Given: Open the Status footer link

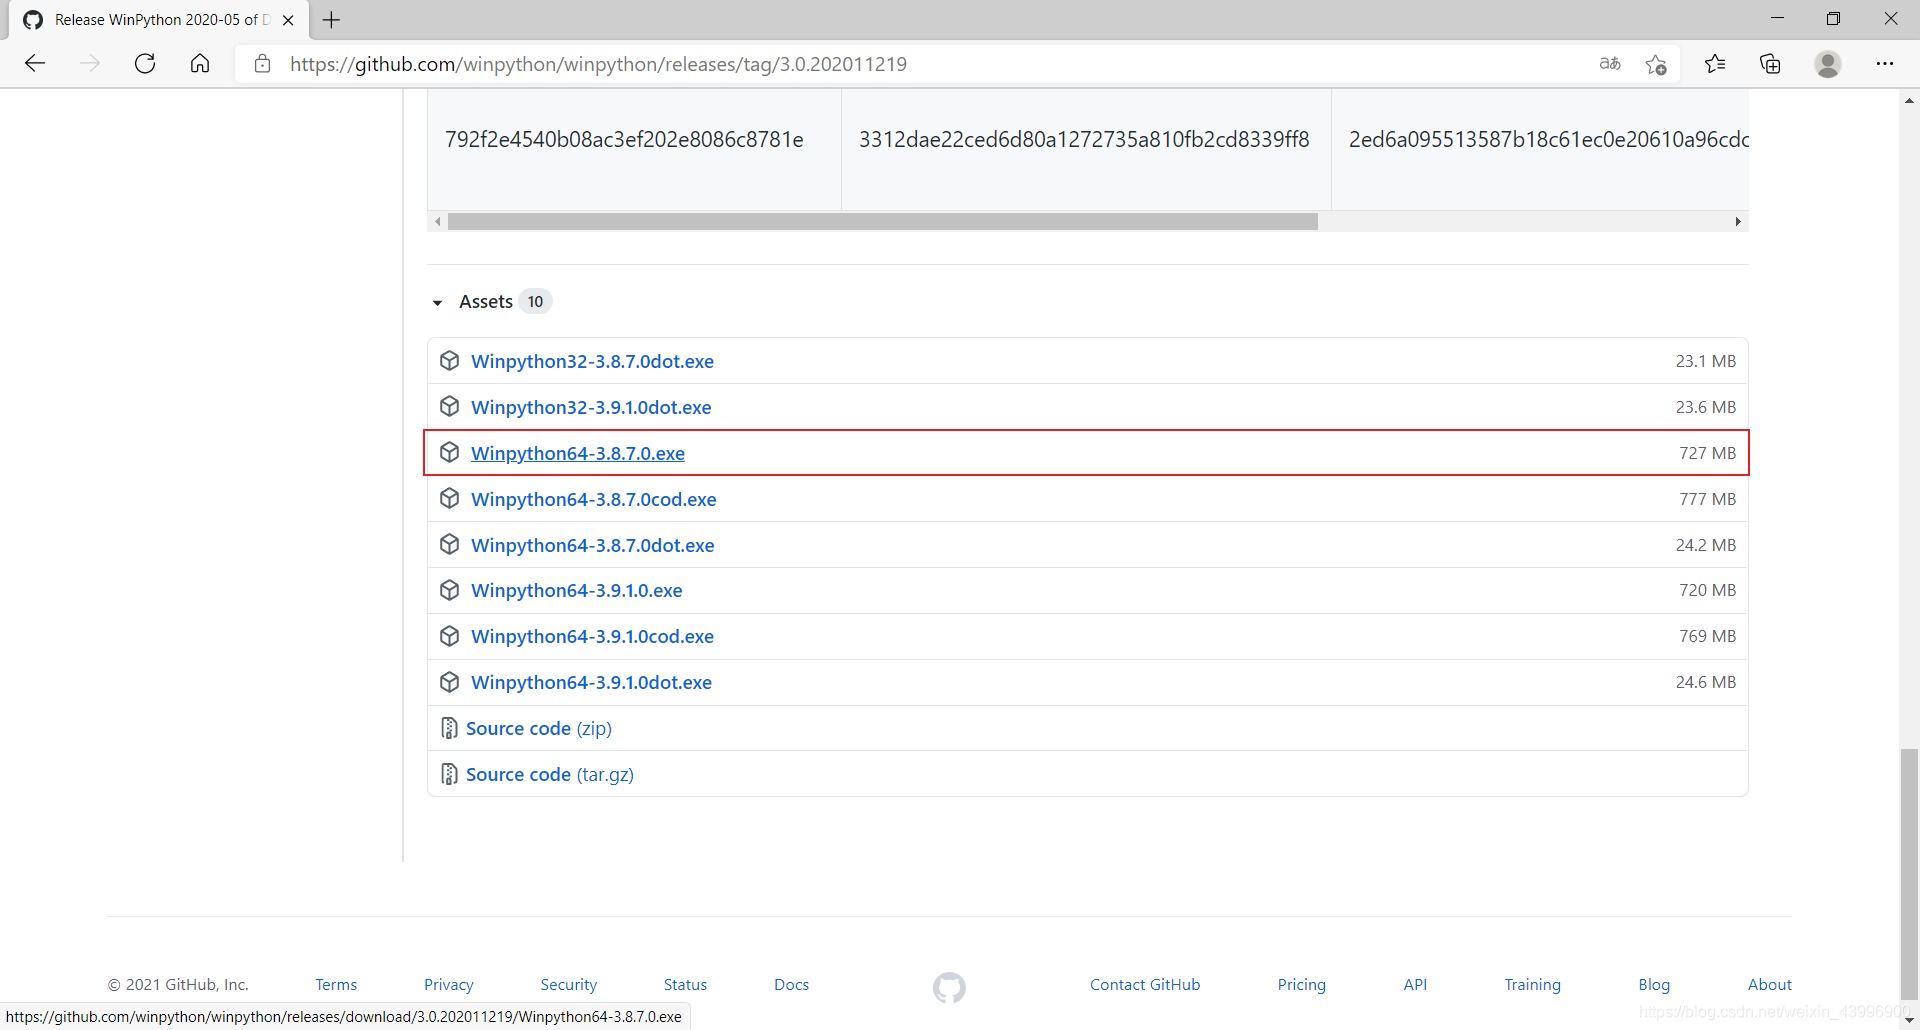Looking at the screenshot, I should tap(685, 985).
